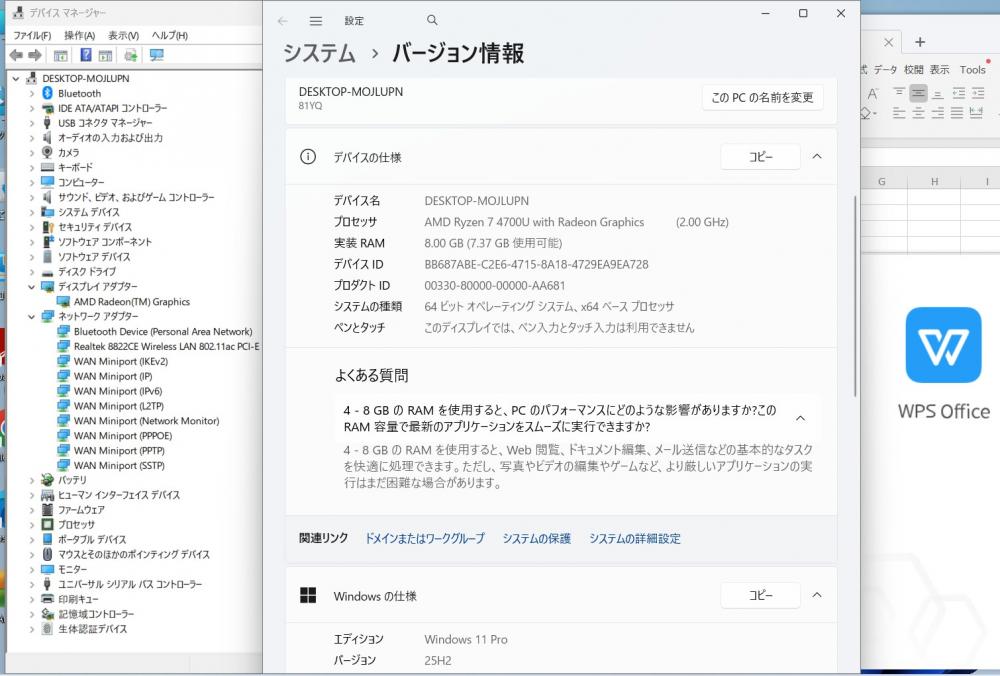The height and width of the screenshot is (676, 1000).
Task: Collapse the DESKTOP-MOJLUPN root node
Action: tap(16, 78)
